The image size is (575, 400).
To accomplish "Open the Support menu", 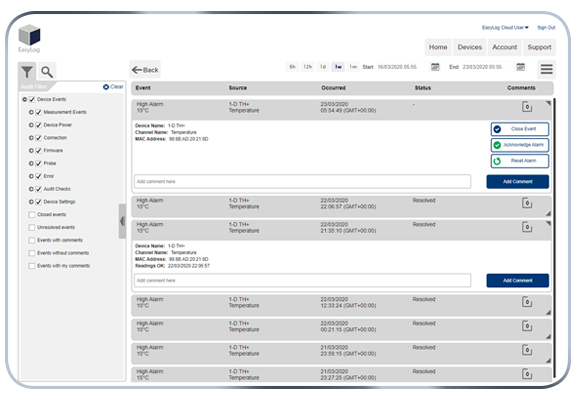I will pos(539,47).
